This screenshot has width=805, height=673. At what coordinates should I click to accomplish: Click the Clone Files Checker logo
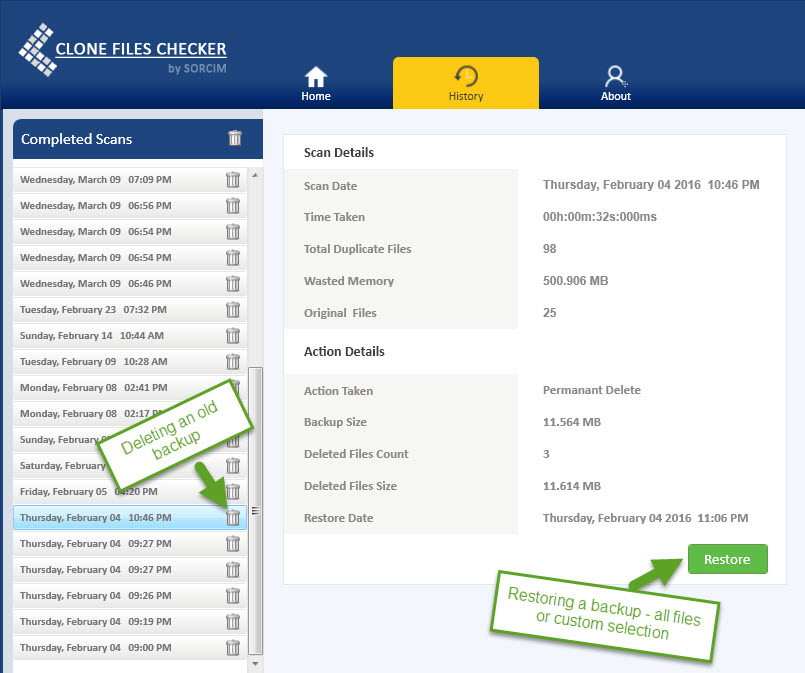click(122, 52)
